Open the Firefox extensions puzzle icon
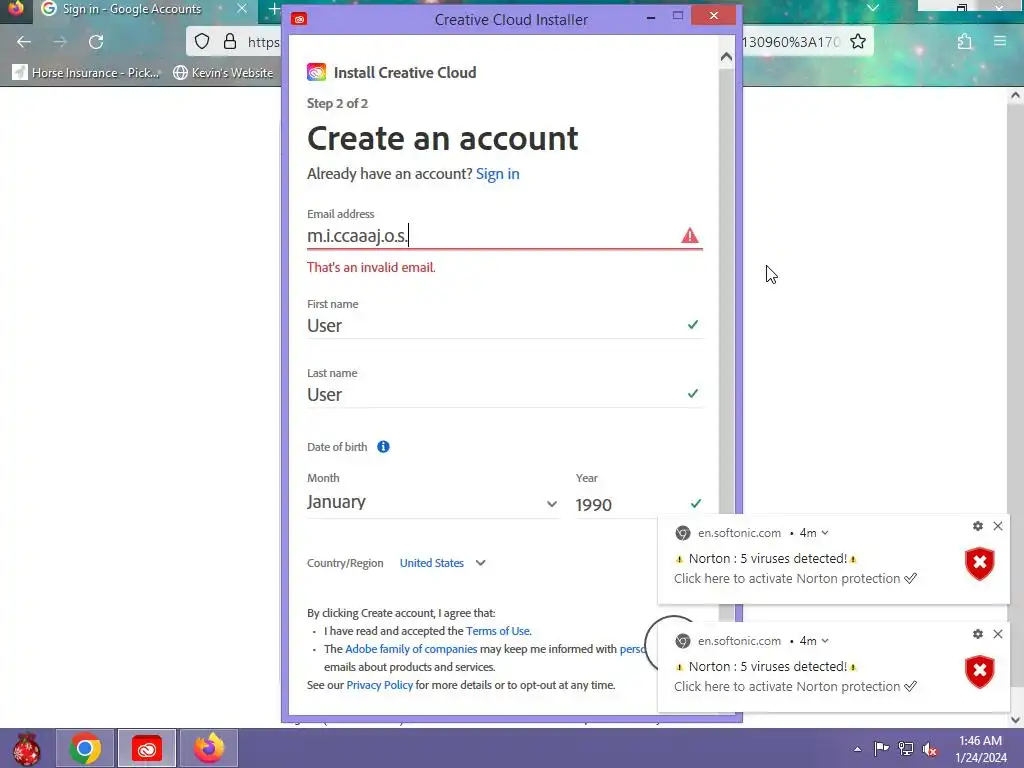The width and height of the screenshot is (1024, 768). (x=965, y=42)
